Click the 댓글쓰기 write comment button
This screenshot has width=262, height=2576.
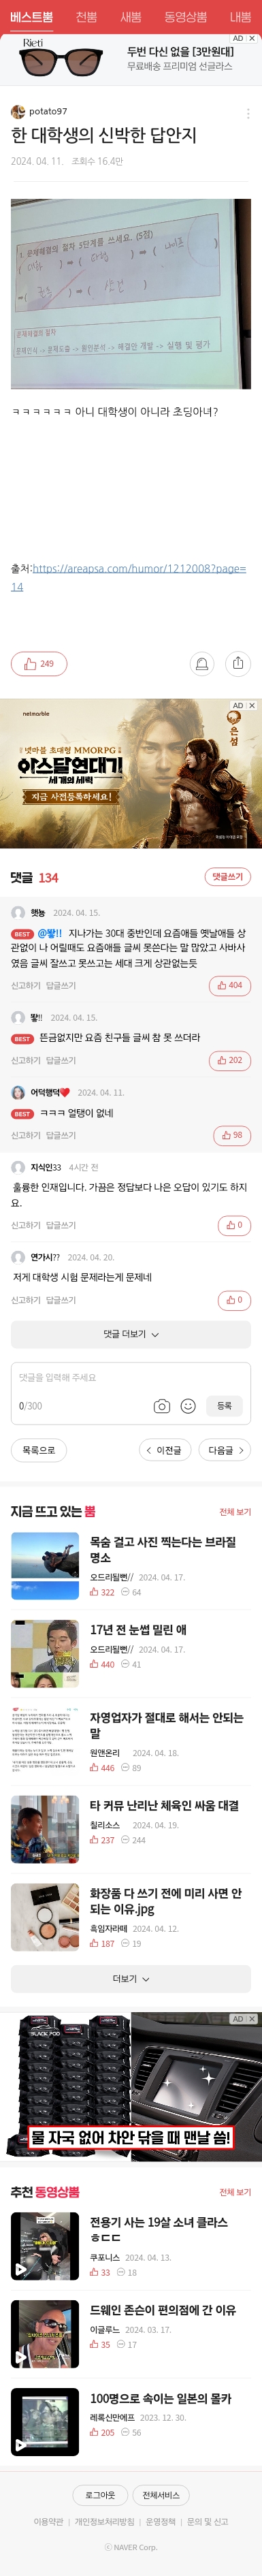pos(227,877)
